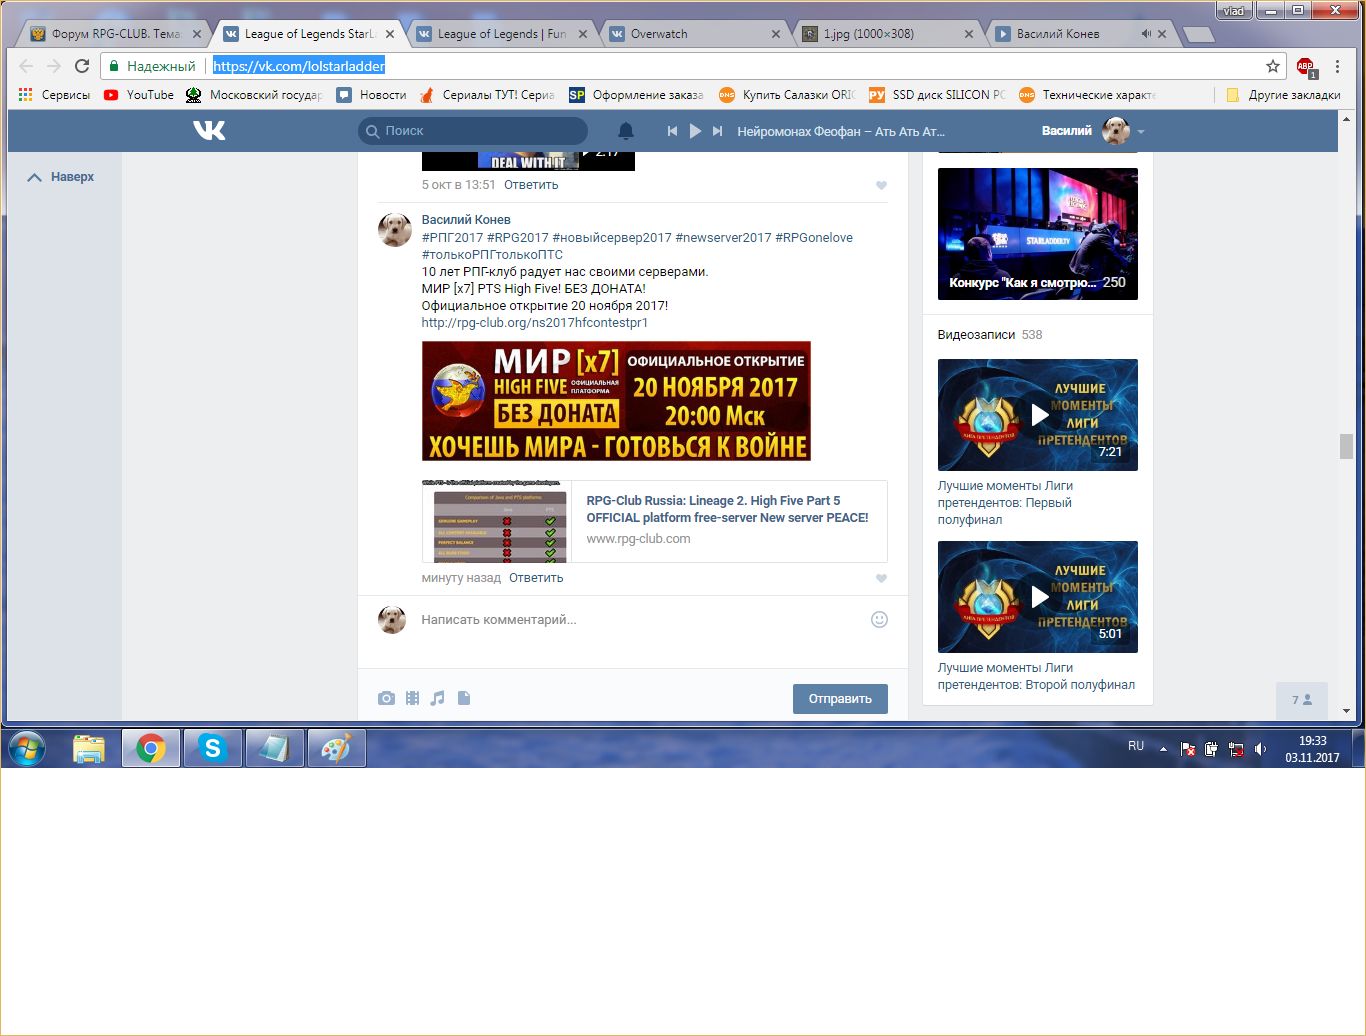This screenshot has height=1036, width=1366.
Task: Reply to the 5 окт в 13:51 comment
Action: point(531,185)
